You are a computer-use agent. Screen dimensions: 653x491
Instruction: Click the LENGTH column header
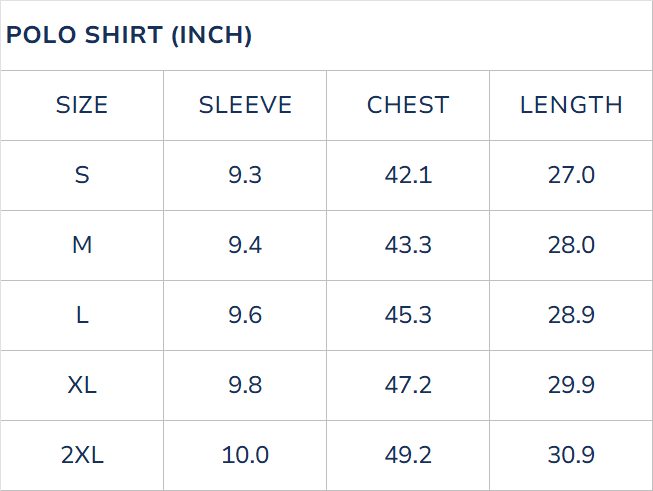tap(571, 105)
